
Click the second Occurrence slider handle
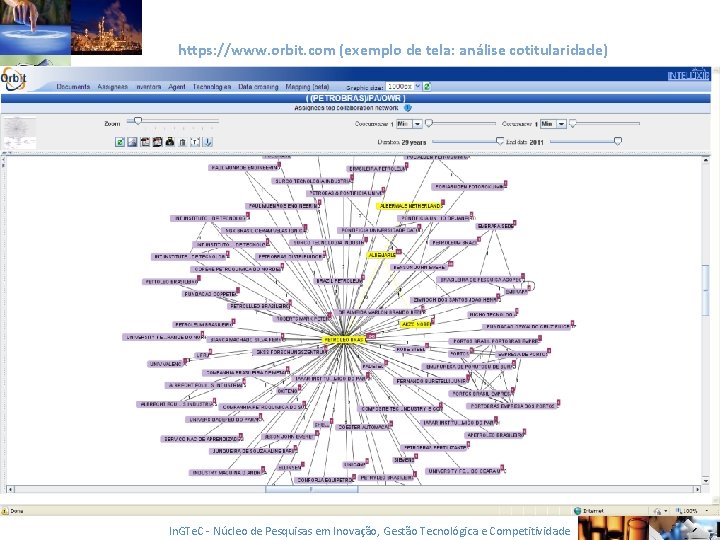[x=573, y=123]
